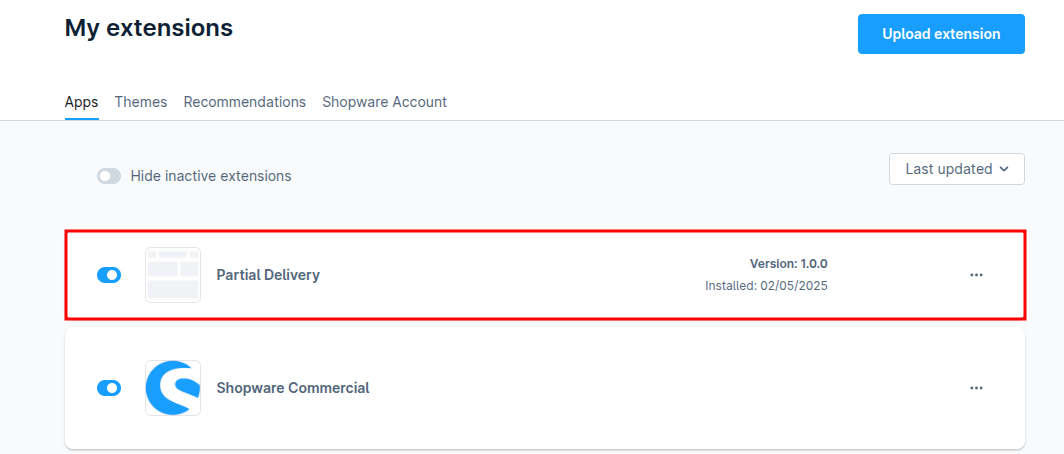Click the Partial Delivery extension name
The image size is (1064, 454).
point(268,275)
